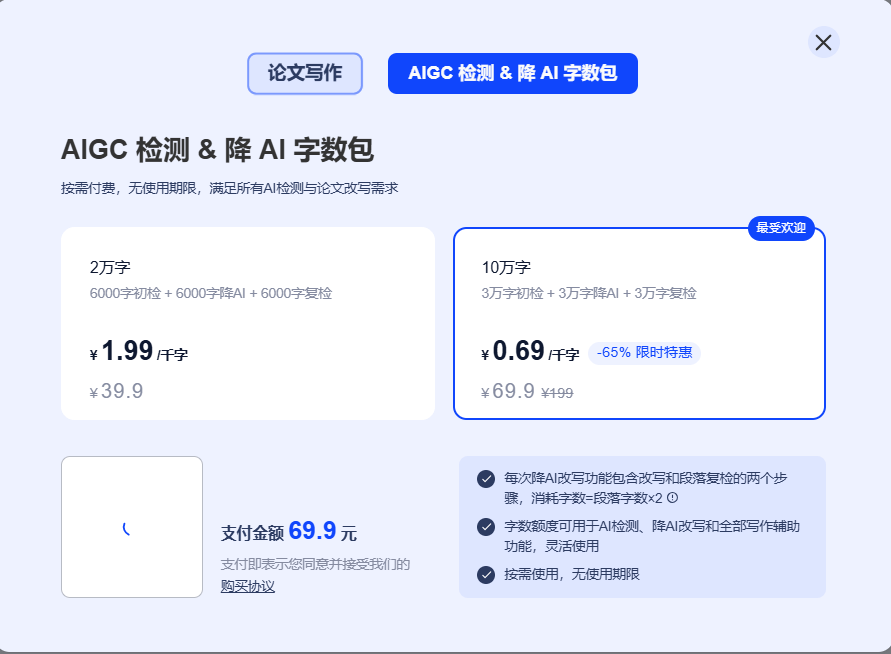Viewport: 891px width, 654px height.
Task: Click the 最受欢迎 corner badge
Action: tap(784, 227)
